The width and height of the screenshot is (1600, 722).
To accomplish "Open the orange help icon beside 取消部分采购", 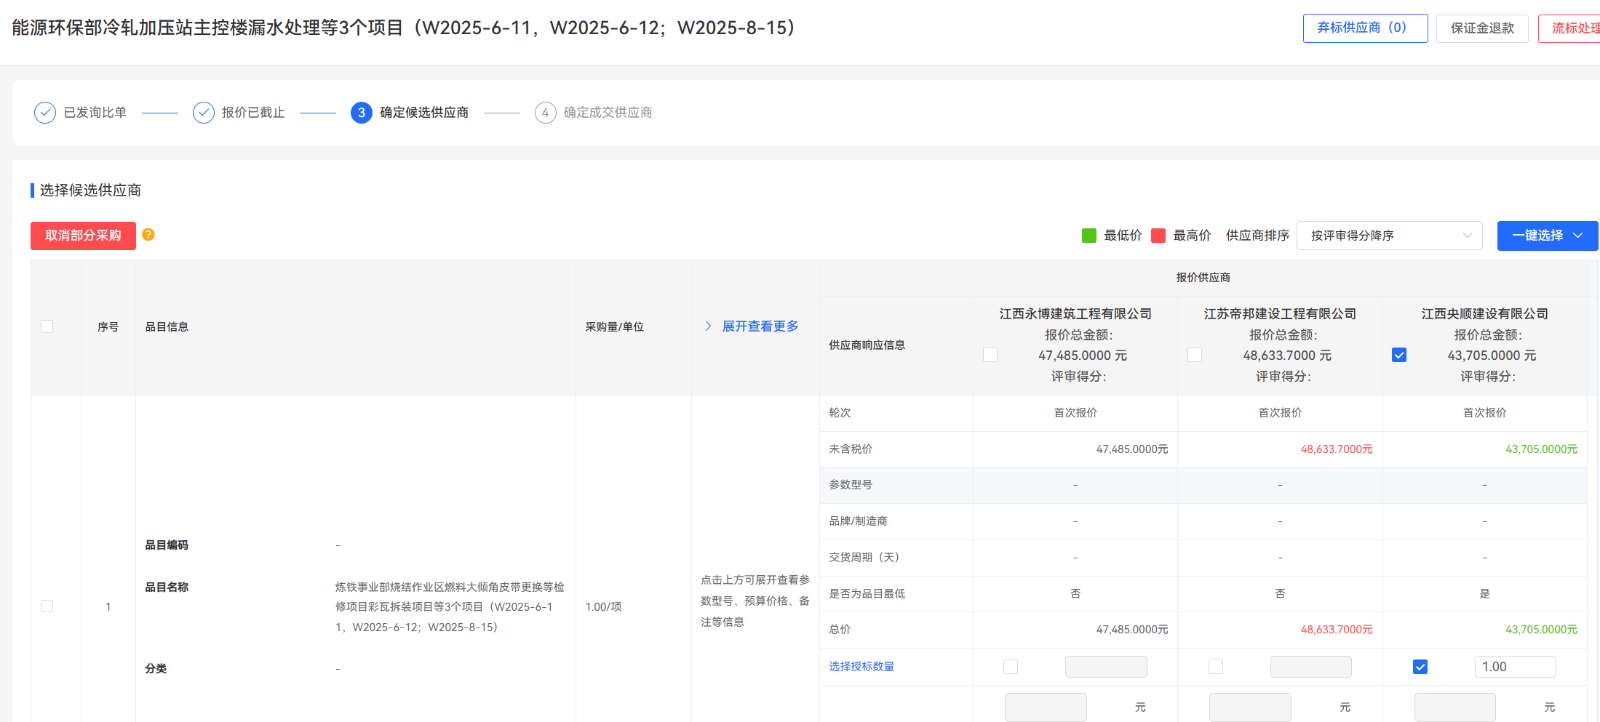I will click(x=148, y=235).
